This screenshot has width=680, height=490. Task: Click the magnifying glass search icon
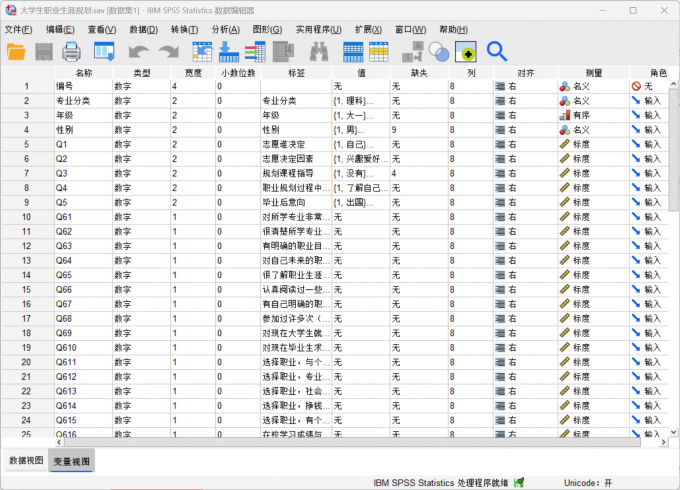tap(496, 51)
